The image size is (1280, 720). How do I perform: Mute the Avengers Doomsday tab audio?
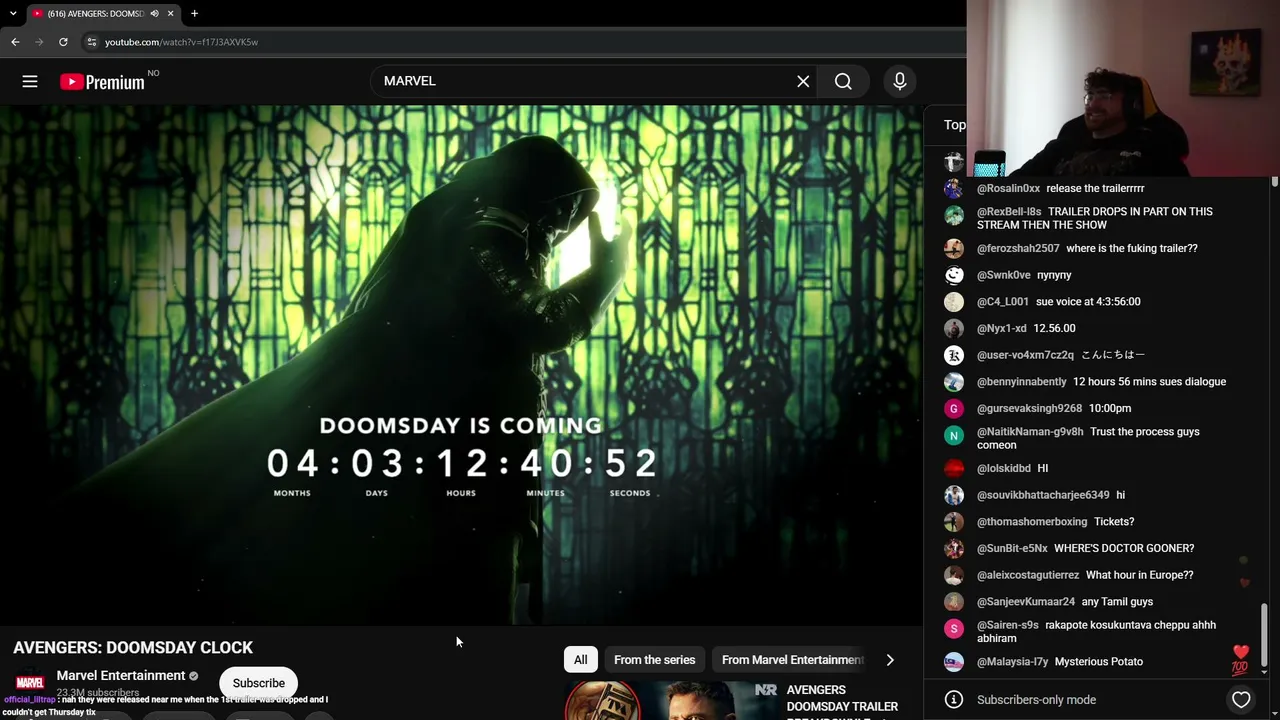coord(154,13)
